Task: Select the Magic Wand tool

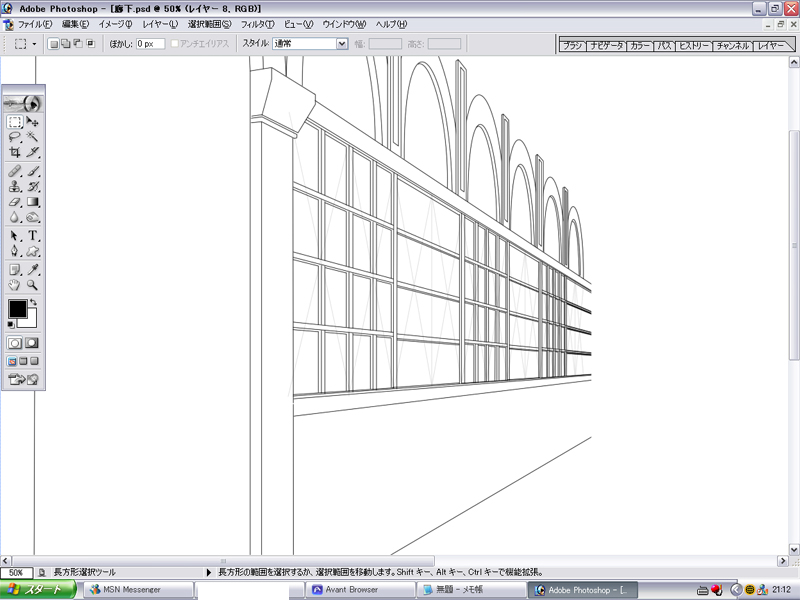Action: click(32, 137)
